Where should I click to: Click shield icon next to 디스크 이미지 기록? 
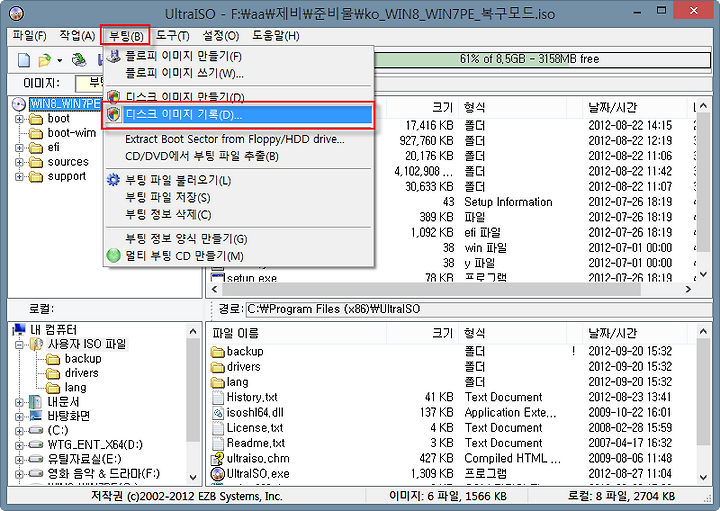[113, 114]
